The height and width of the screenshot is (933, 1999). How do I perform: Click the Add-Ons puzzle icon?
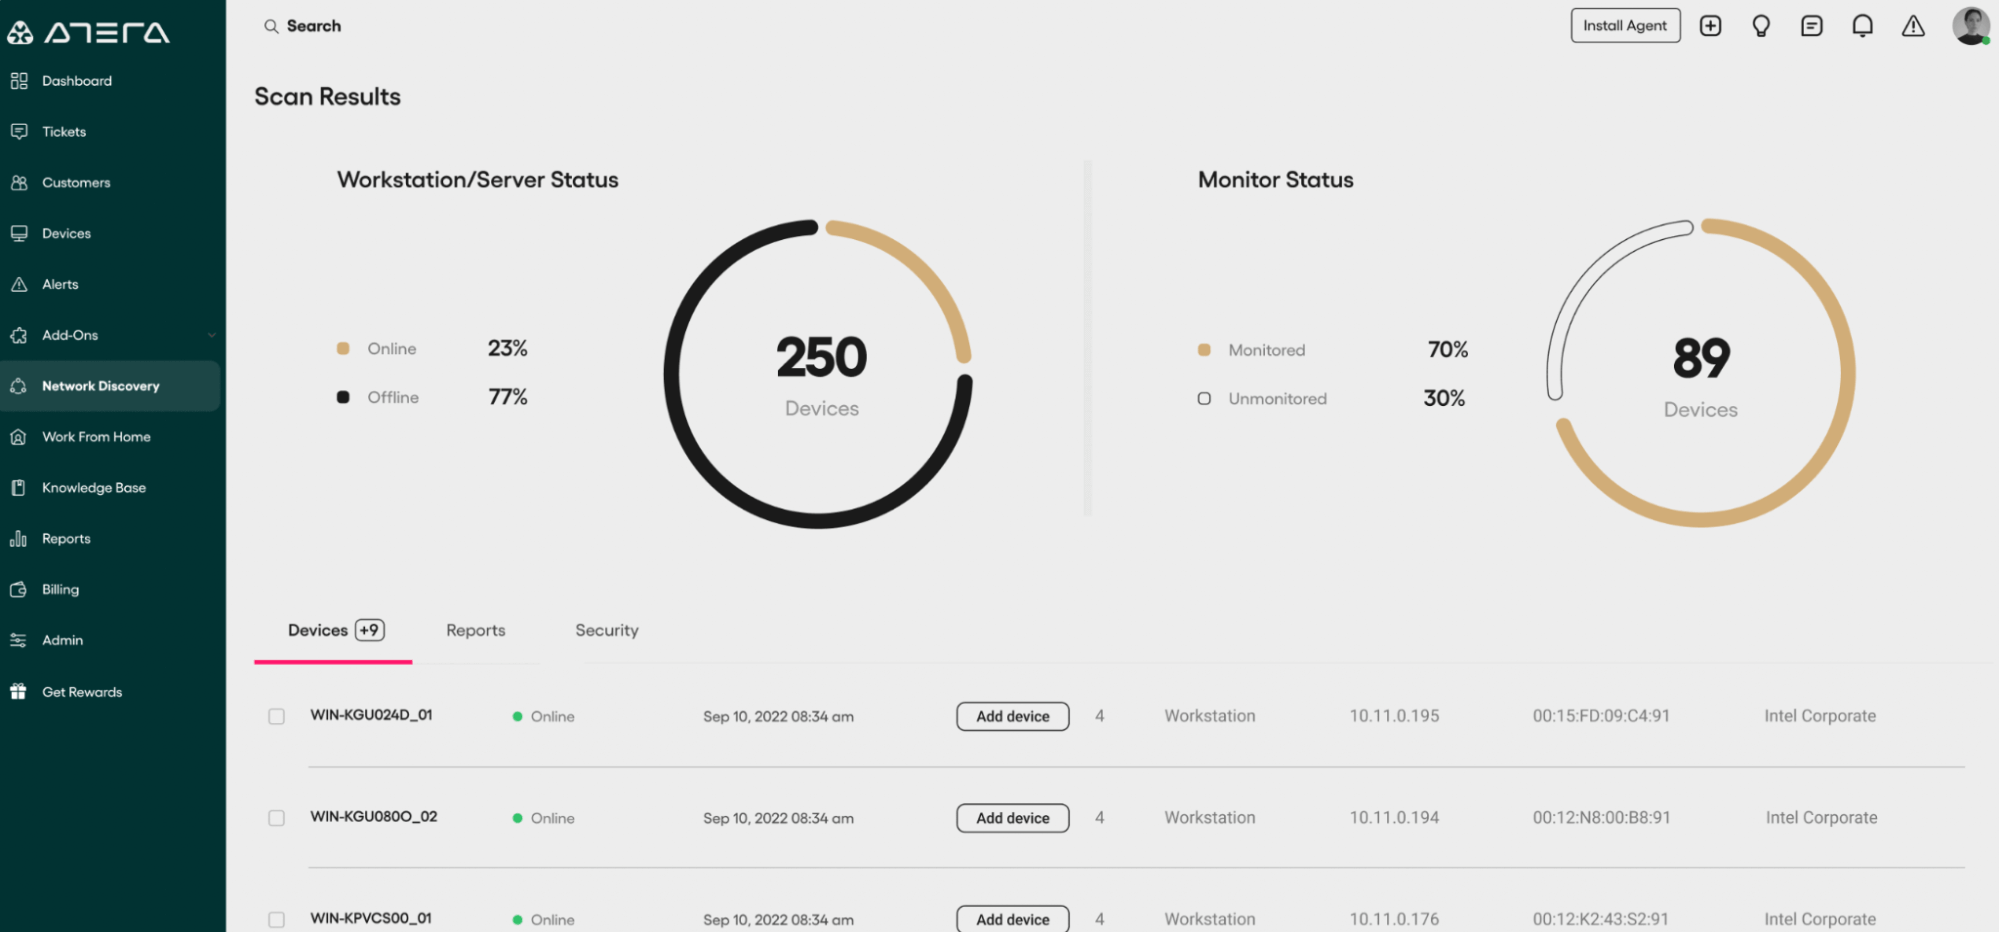[19, 336]
